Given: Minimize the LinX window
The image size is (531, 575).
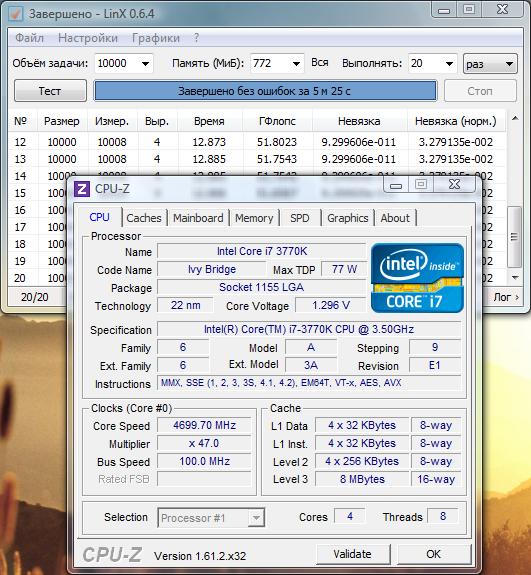Looking at the screenshot, I should click(444, 10).
